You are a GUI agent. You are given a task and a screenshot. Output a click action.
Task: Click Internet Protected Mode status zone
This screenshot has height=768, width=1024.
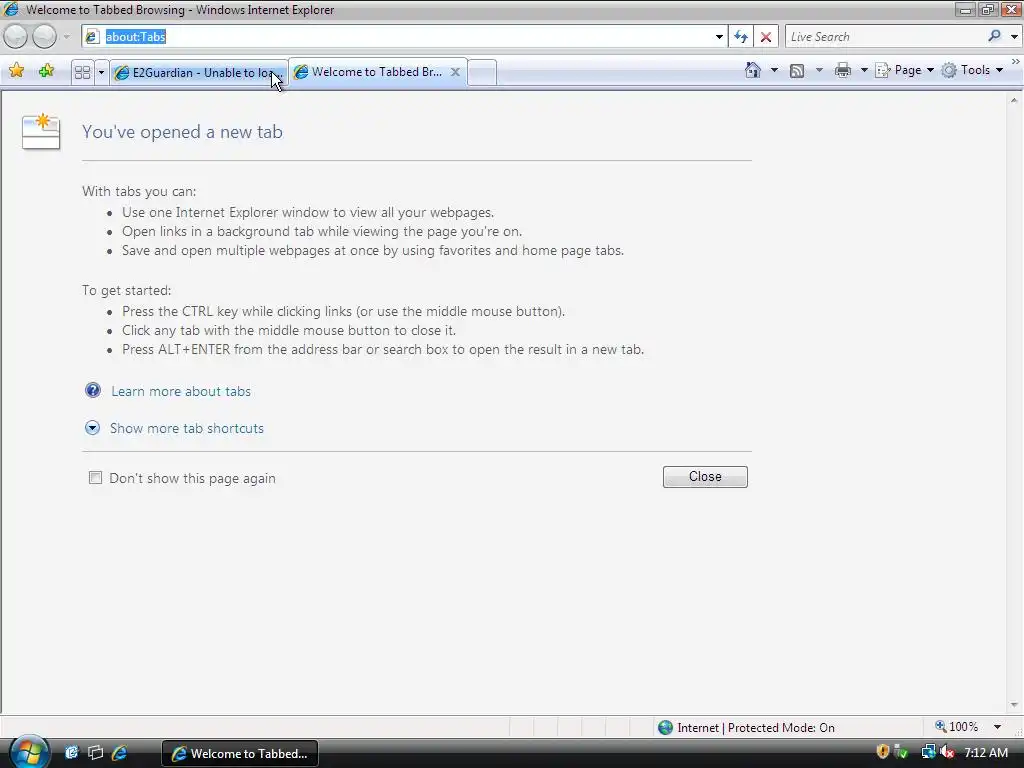pos(746,728)
